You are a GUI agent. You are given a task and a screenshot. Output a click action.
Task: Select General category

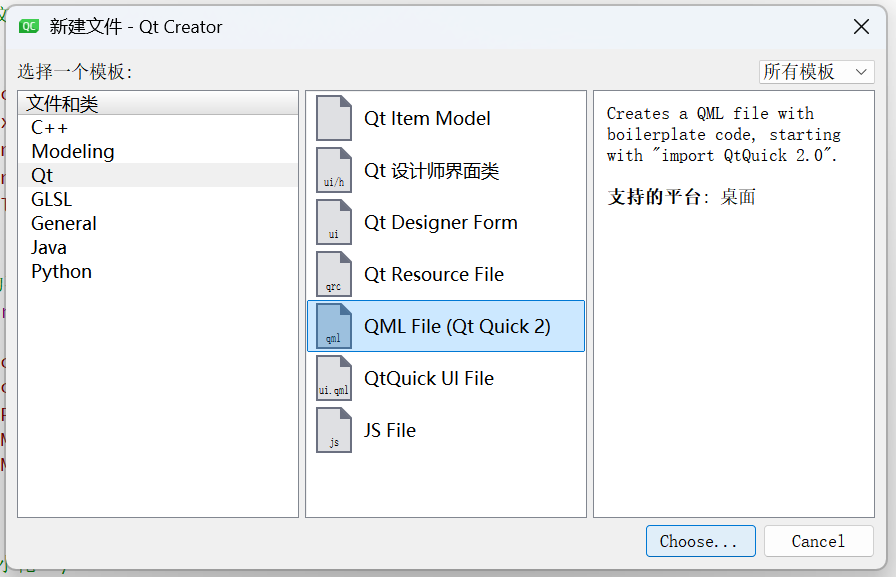point(158,223)
